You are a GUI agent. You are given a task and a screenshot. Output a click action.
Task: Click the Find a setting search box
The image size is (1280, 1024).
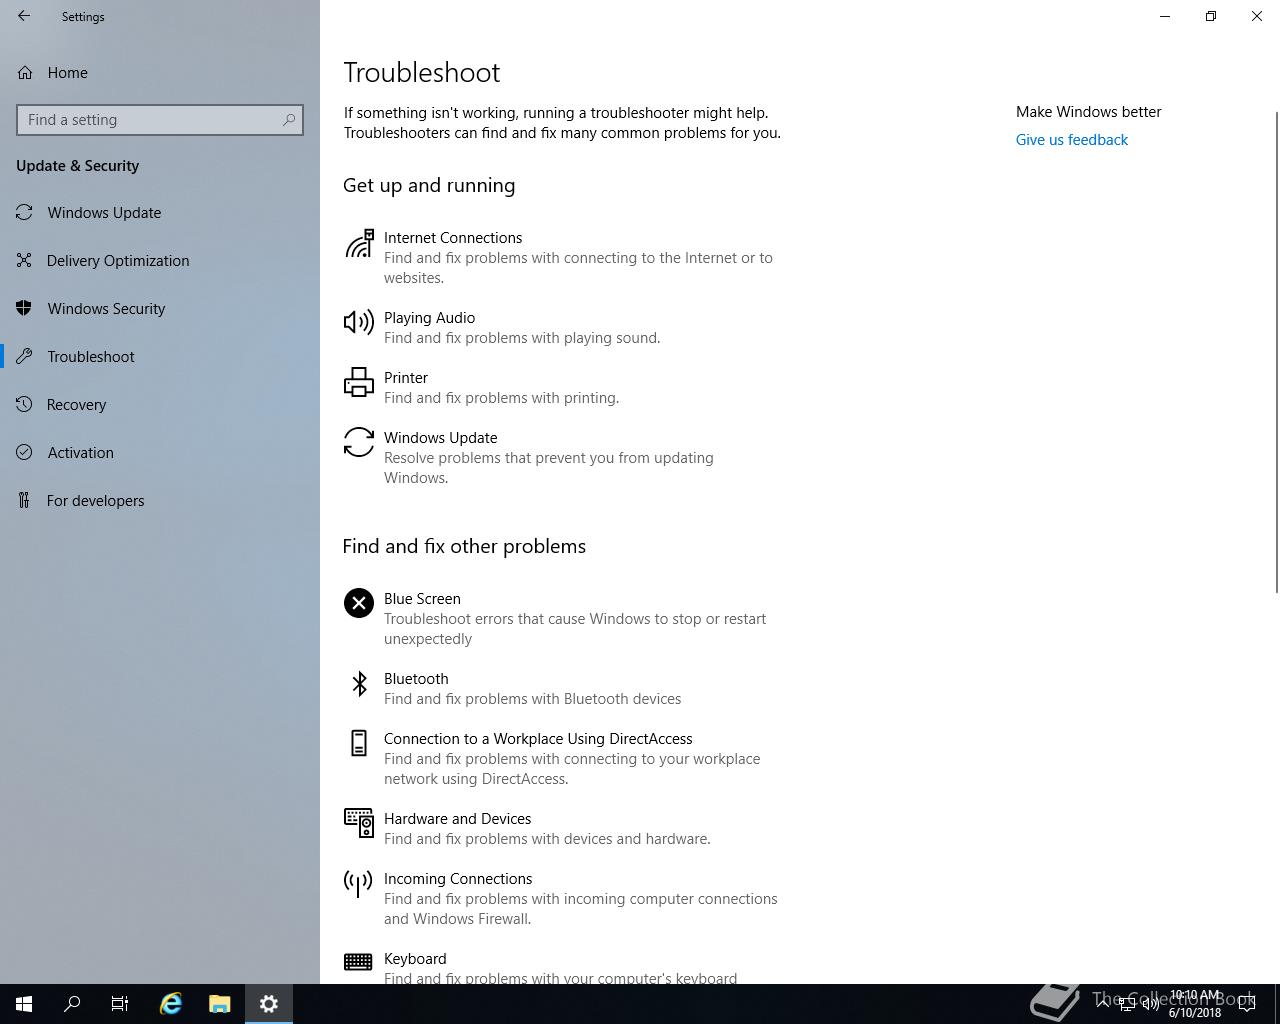click(x=160, y=120)
